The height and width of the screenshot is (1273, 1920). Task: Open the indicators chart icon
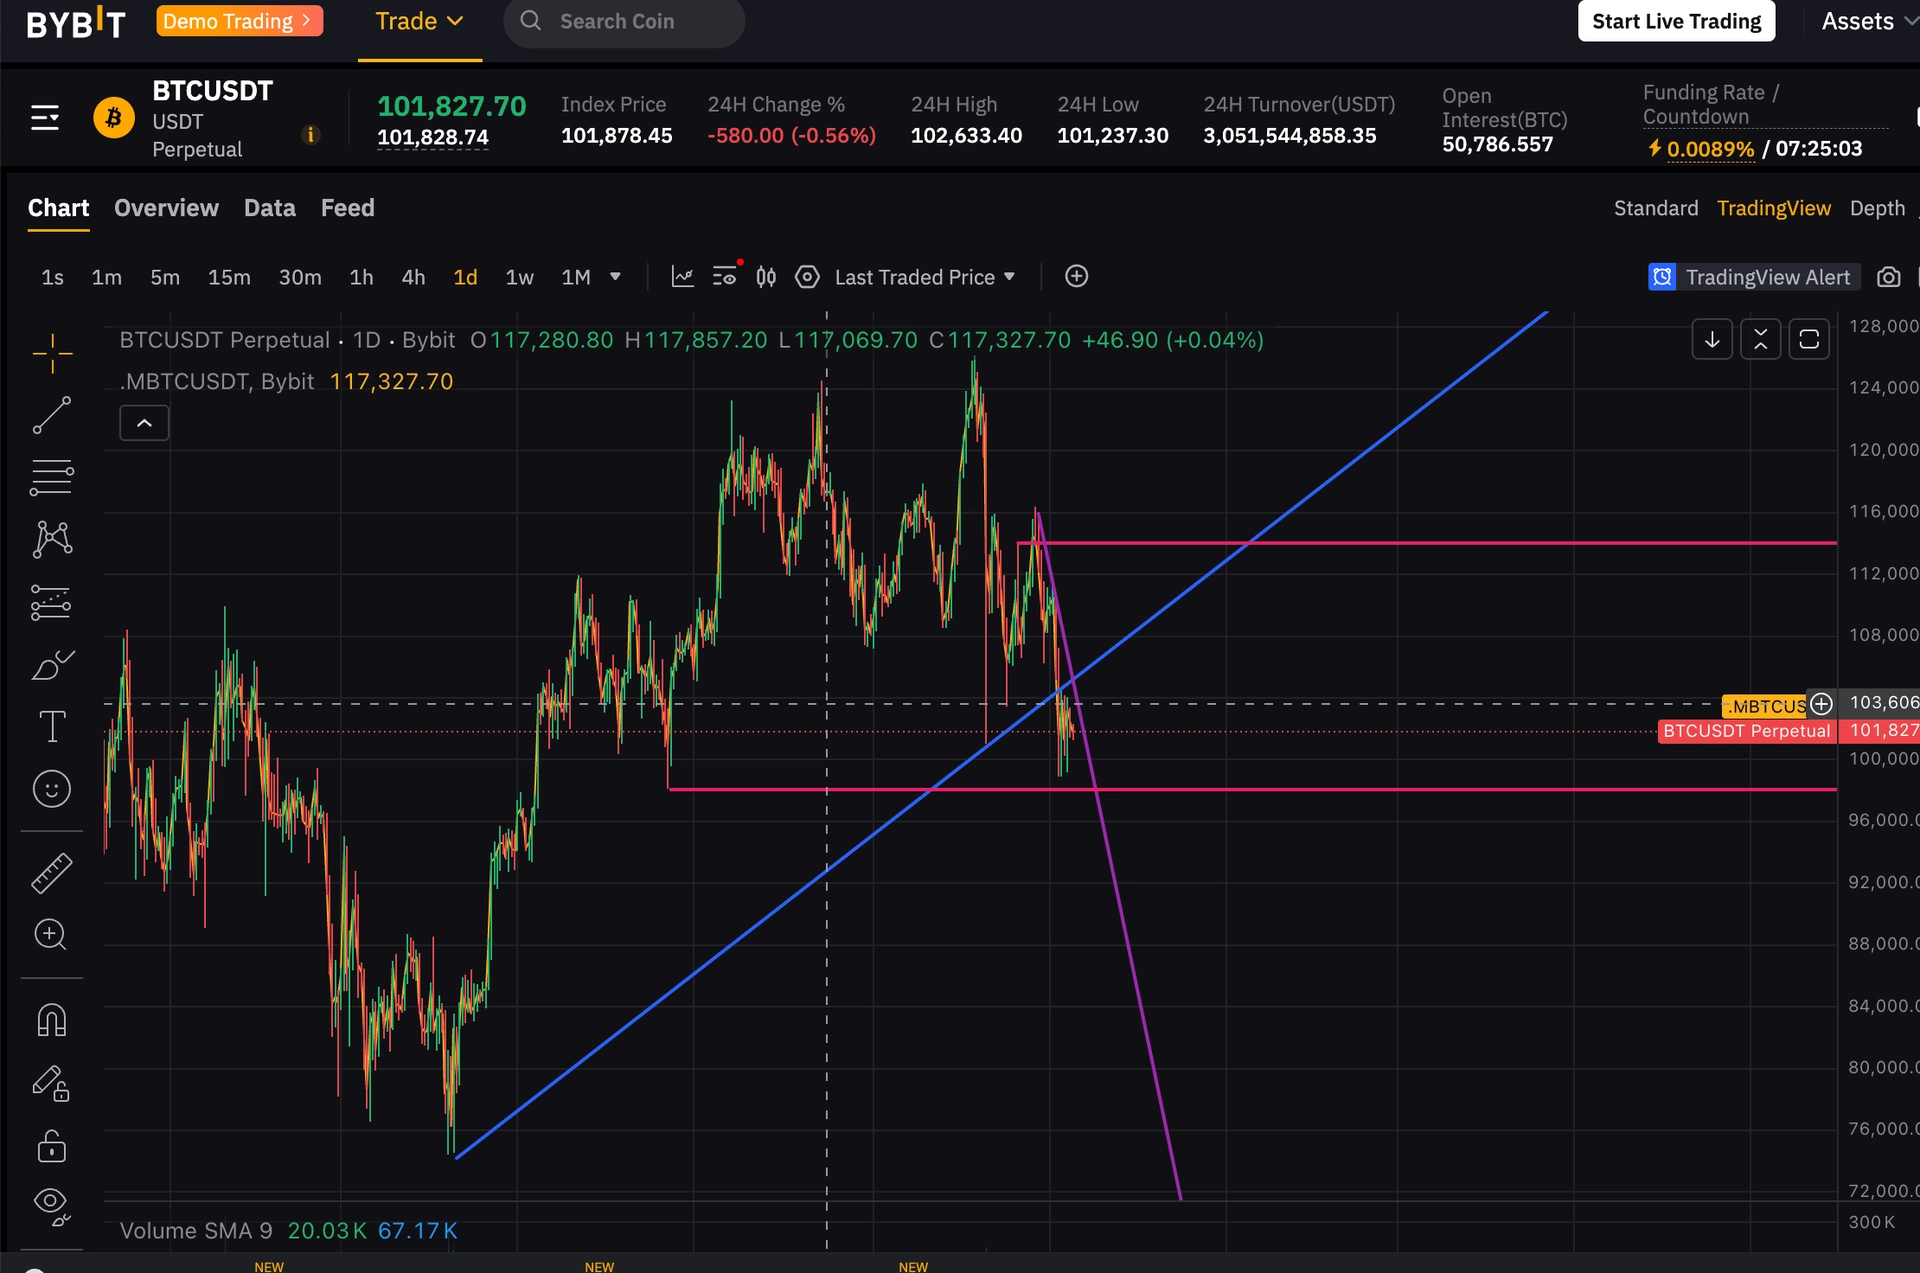(x=682, y=277)
